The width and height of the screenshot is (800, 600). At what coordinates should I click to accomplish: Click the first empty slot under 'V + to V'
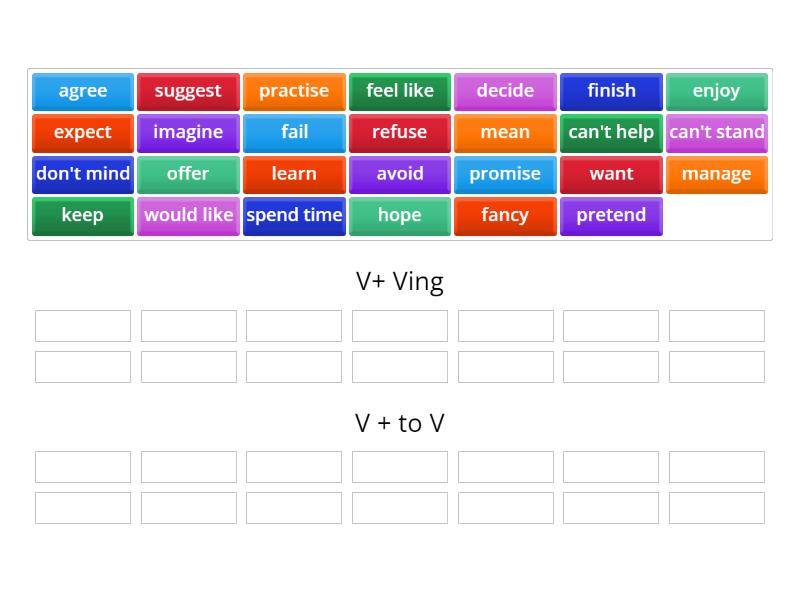click(82, 466)
